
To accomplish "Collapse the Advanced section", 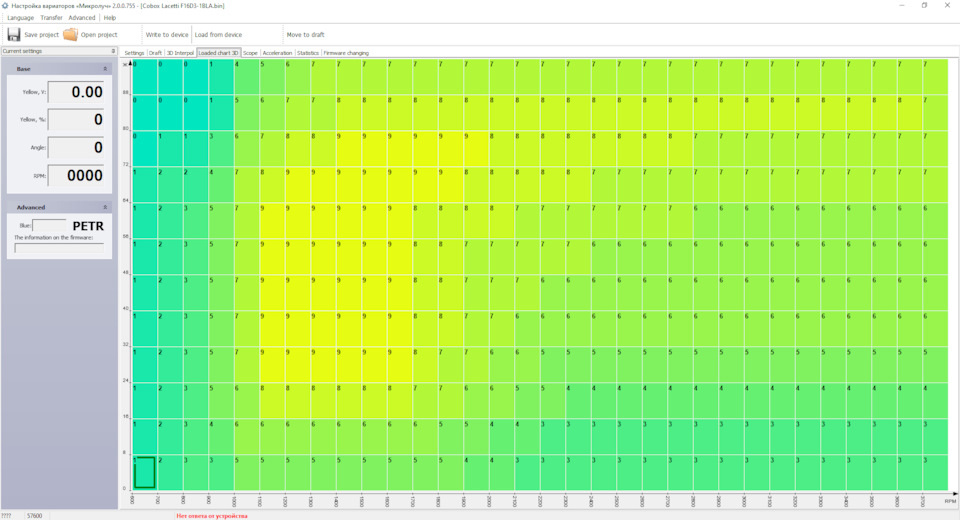I will 105,207.
